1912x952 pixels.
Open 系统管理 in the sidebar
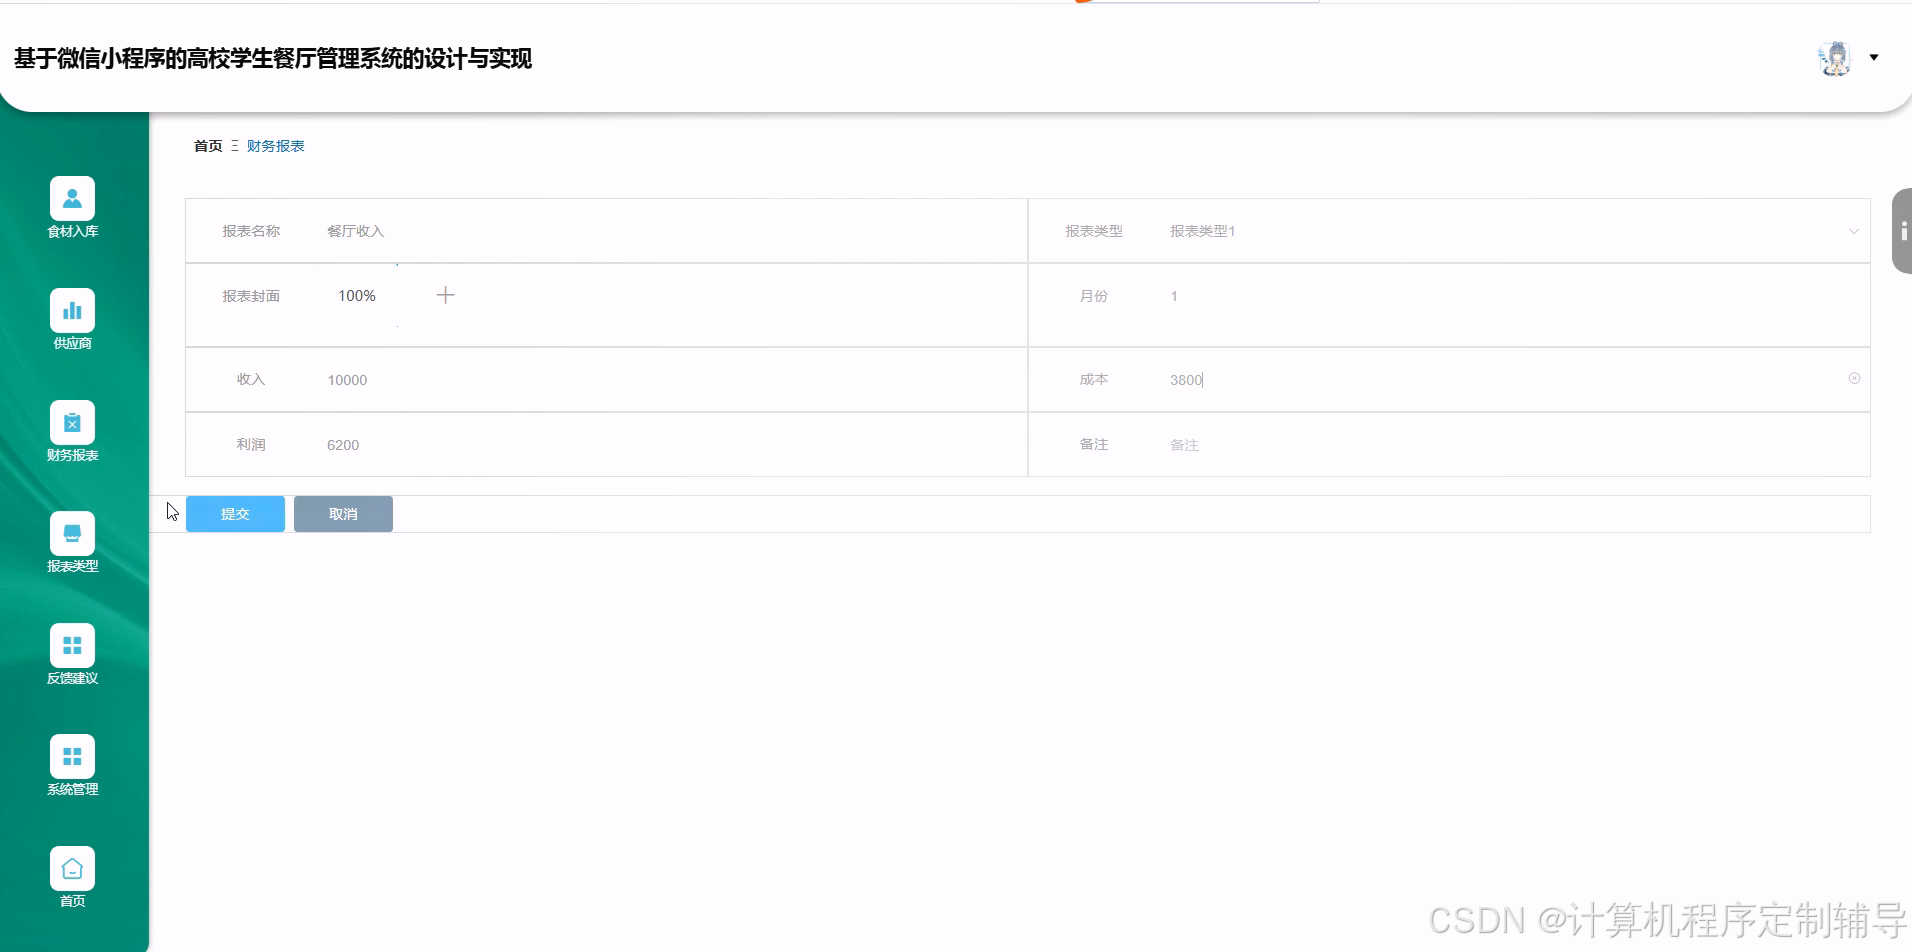(x=71, y=766)
